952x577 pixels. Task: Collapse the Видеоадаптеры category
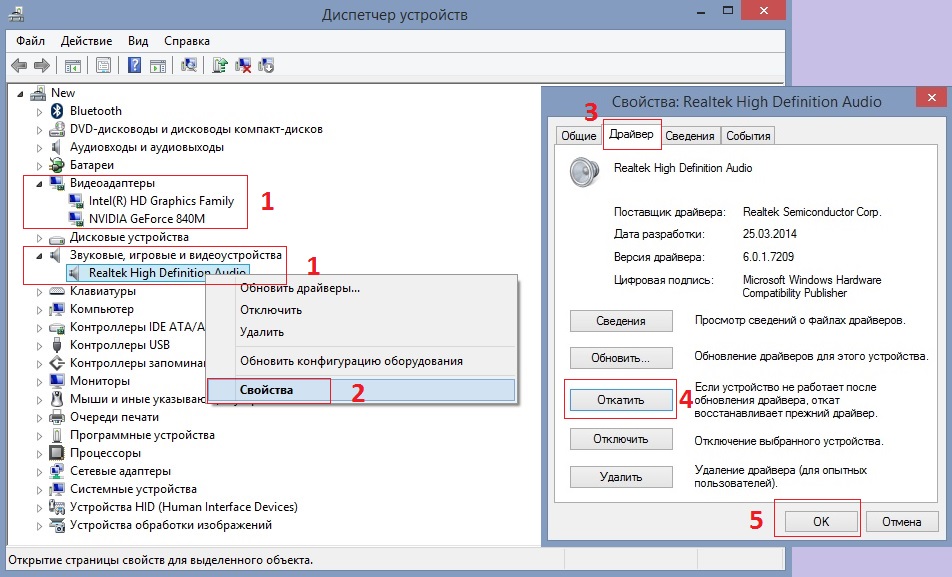(x=39, y=183)
